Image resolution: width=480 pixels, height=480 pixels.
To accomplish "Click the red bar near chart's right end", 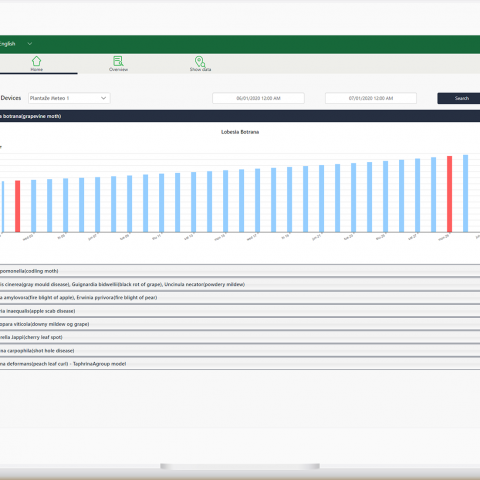I will coord(449,194).
